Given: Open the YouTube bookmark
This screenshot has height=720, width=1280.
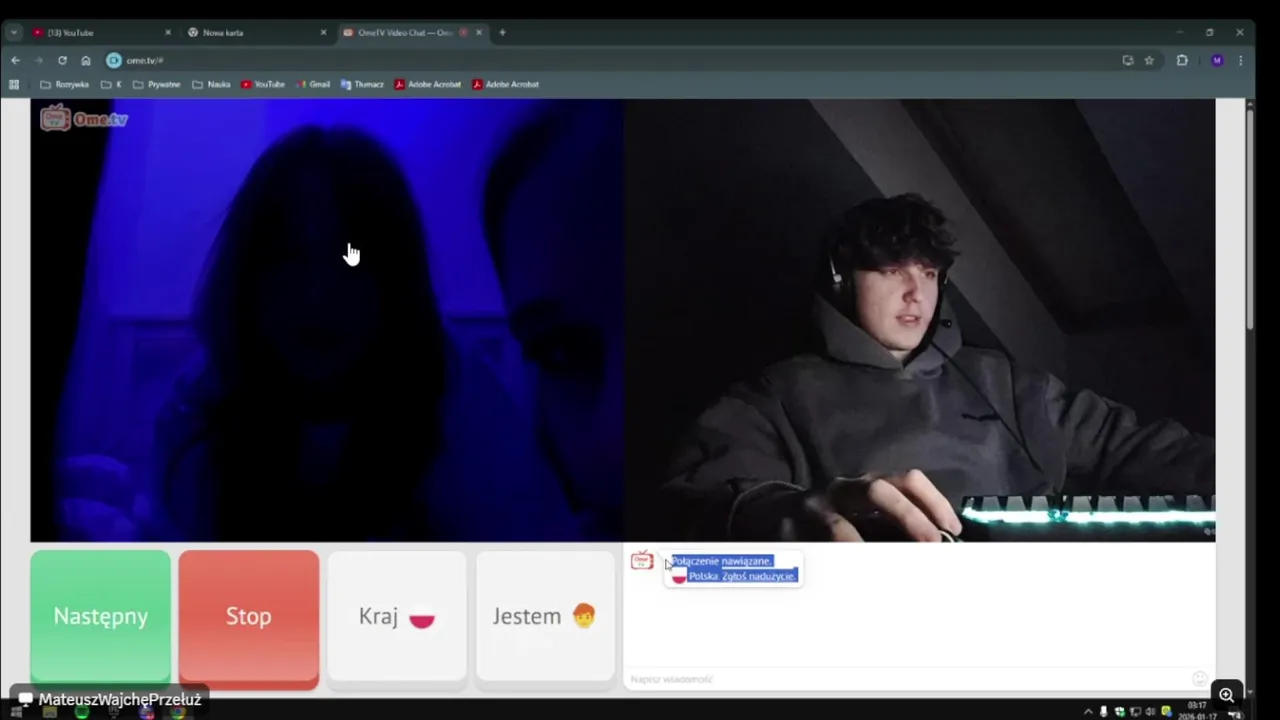Looking at the screenshot, I should coord(263,84).
